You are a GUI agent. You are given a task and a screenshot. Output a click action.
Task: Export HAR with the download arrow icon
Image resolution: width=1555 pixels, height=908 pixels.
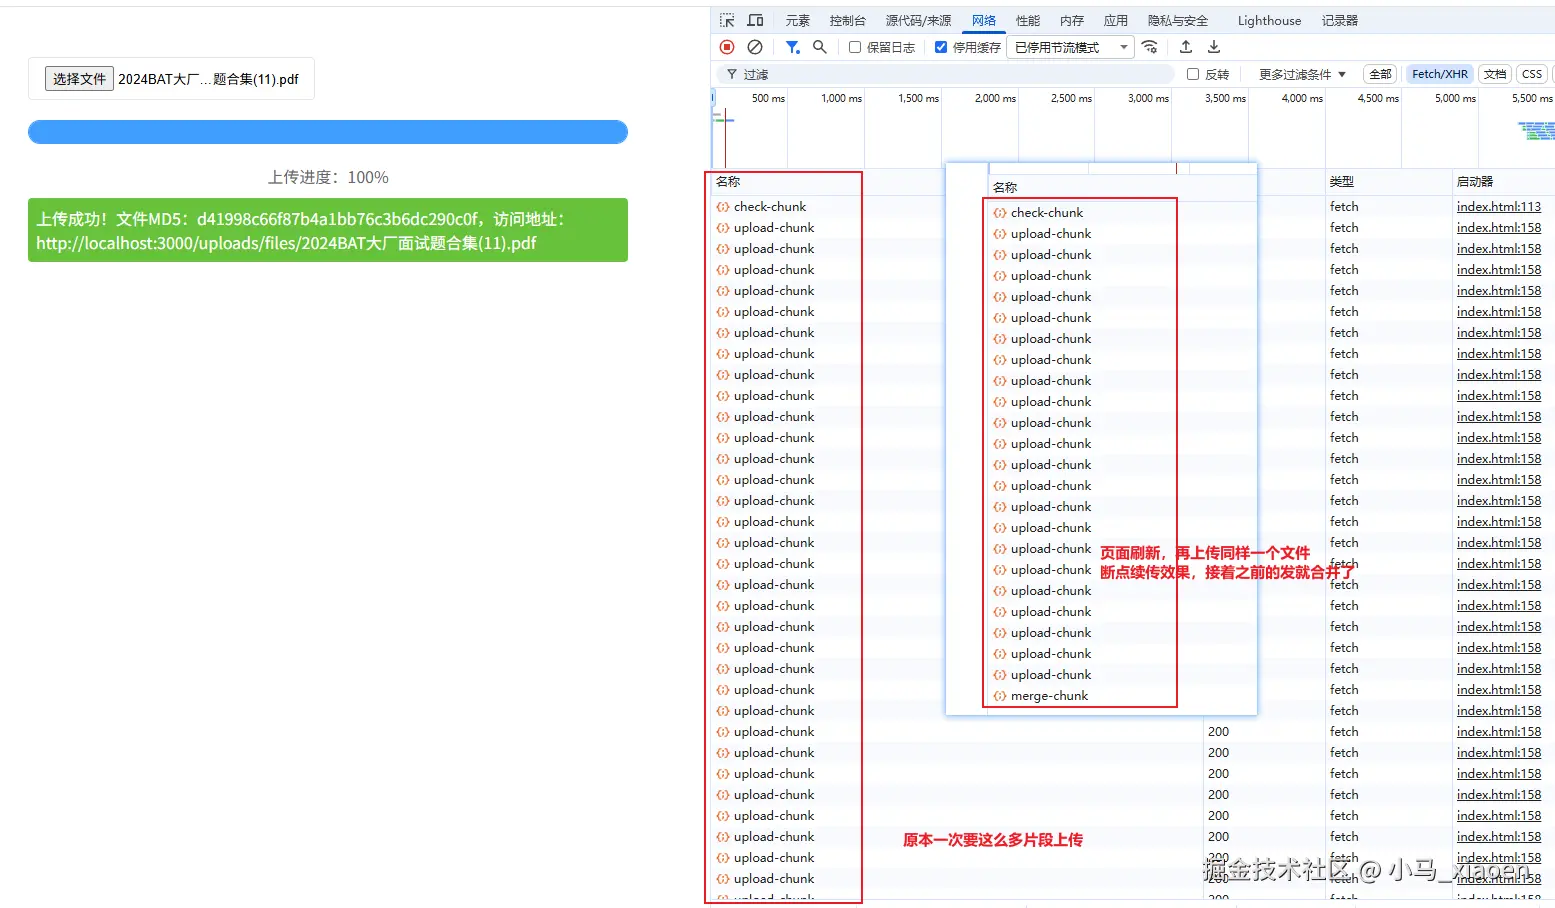coord(1214,47)
